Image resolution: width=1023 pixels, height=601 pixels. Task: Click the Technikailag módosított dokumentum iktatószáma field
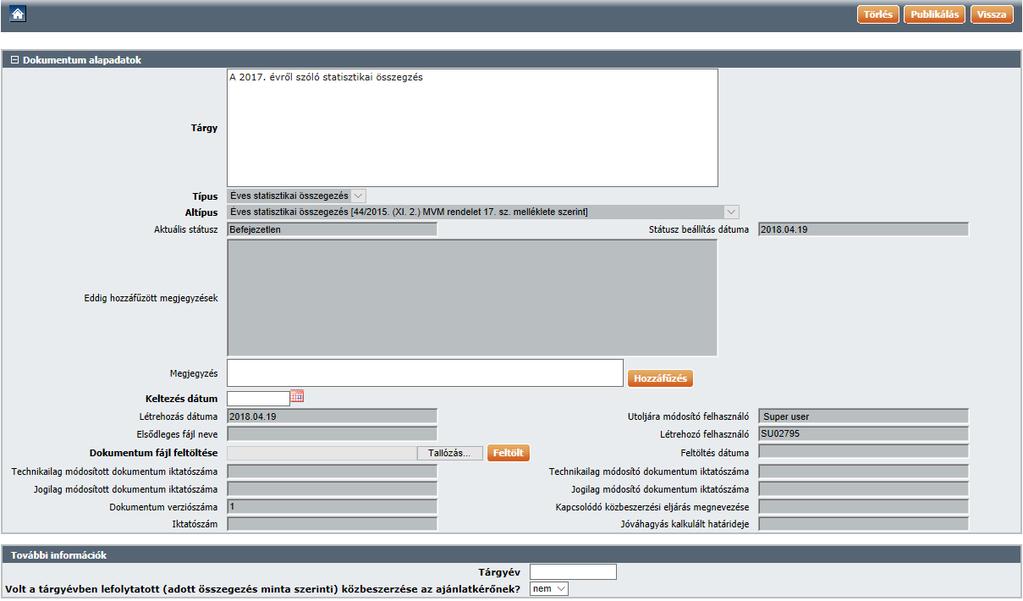click(x=332, y=471)
